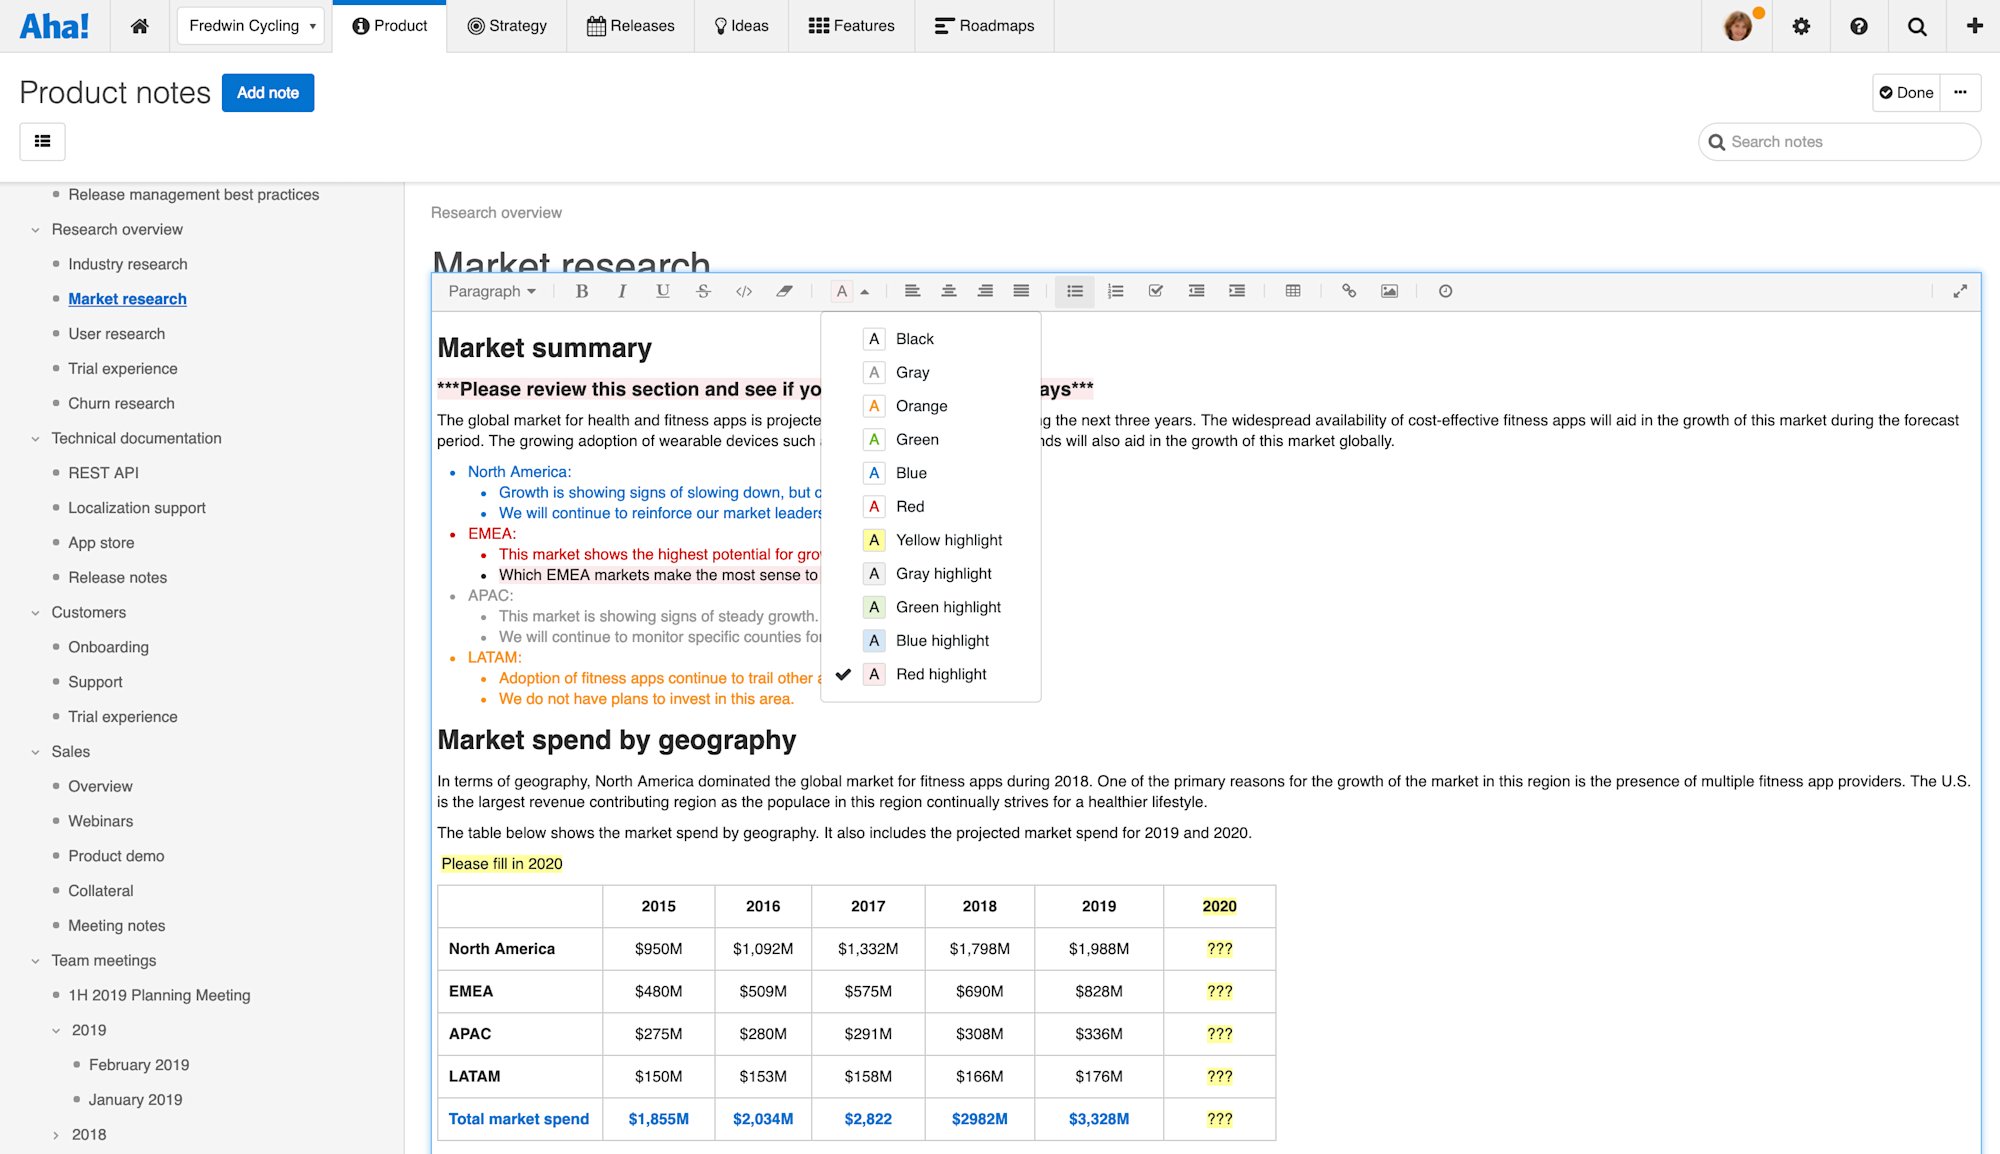The width and height of the screenshot is (2000, 1154).
Task: Click the Add note button
Action: [268, 92]
